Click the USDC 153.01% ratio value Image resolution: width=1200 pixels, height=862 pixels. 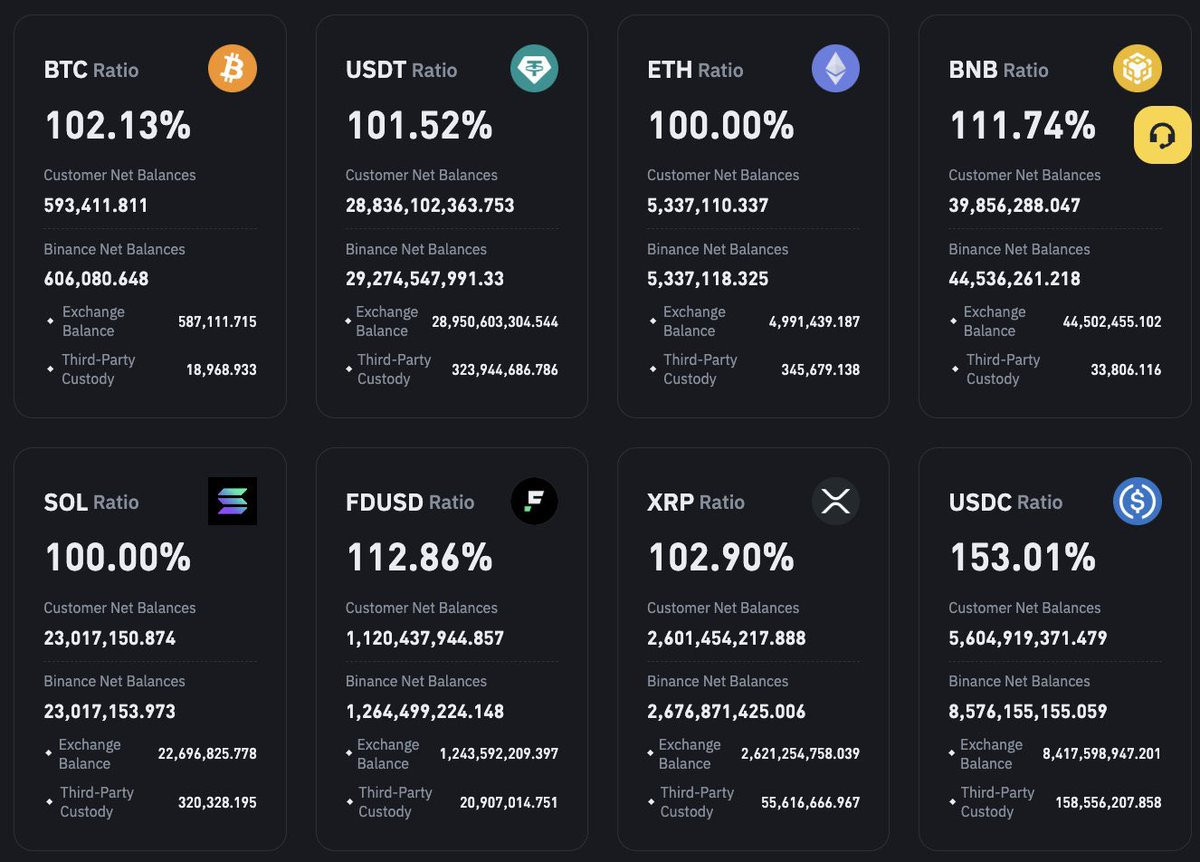(1022, 557)
